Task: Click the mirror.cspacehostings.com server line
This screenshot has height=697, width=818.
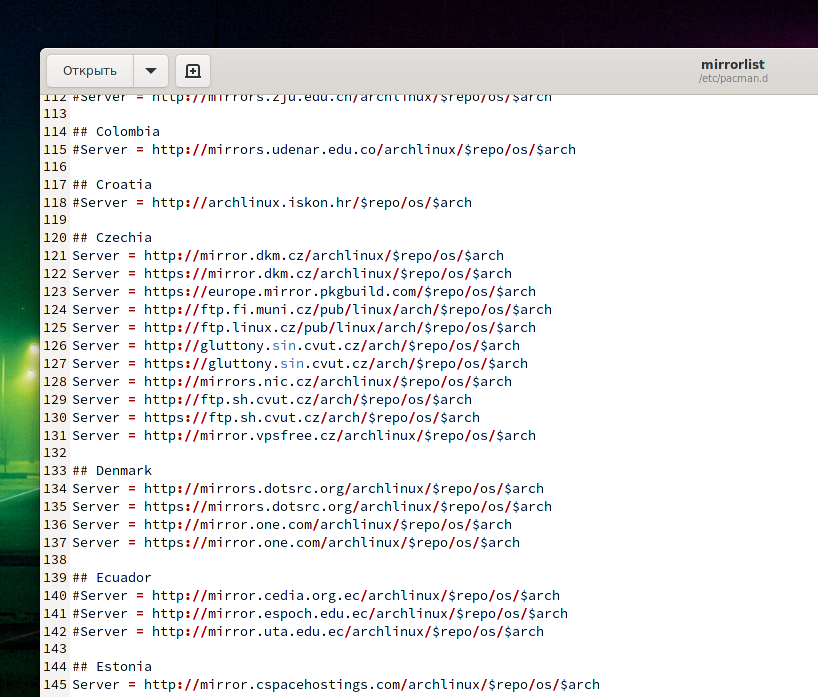Action: point(335,685)
